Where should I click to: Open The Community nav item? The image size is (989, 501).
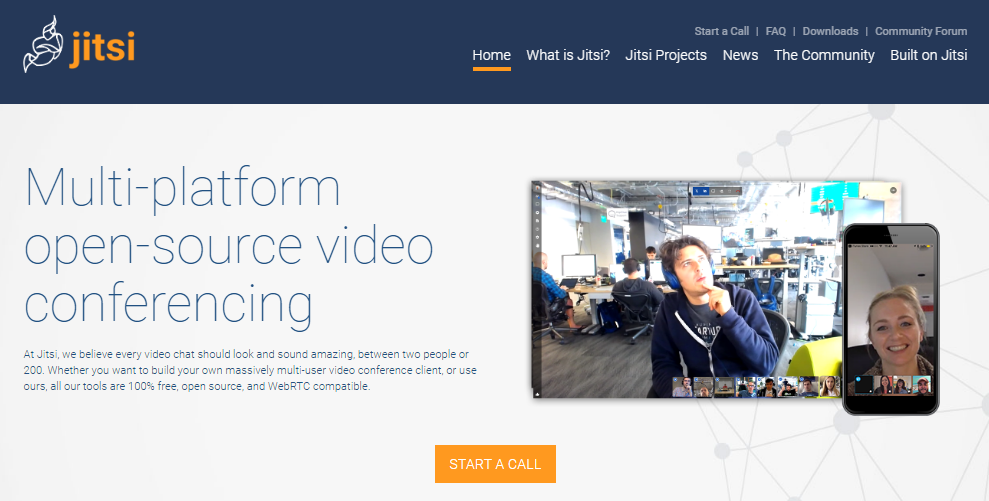824,55
